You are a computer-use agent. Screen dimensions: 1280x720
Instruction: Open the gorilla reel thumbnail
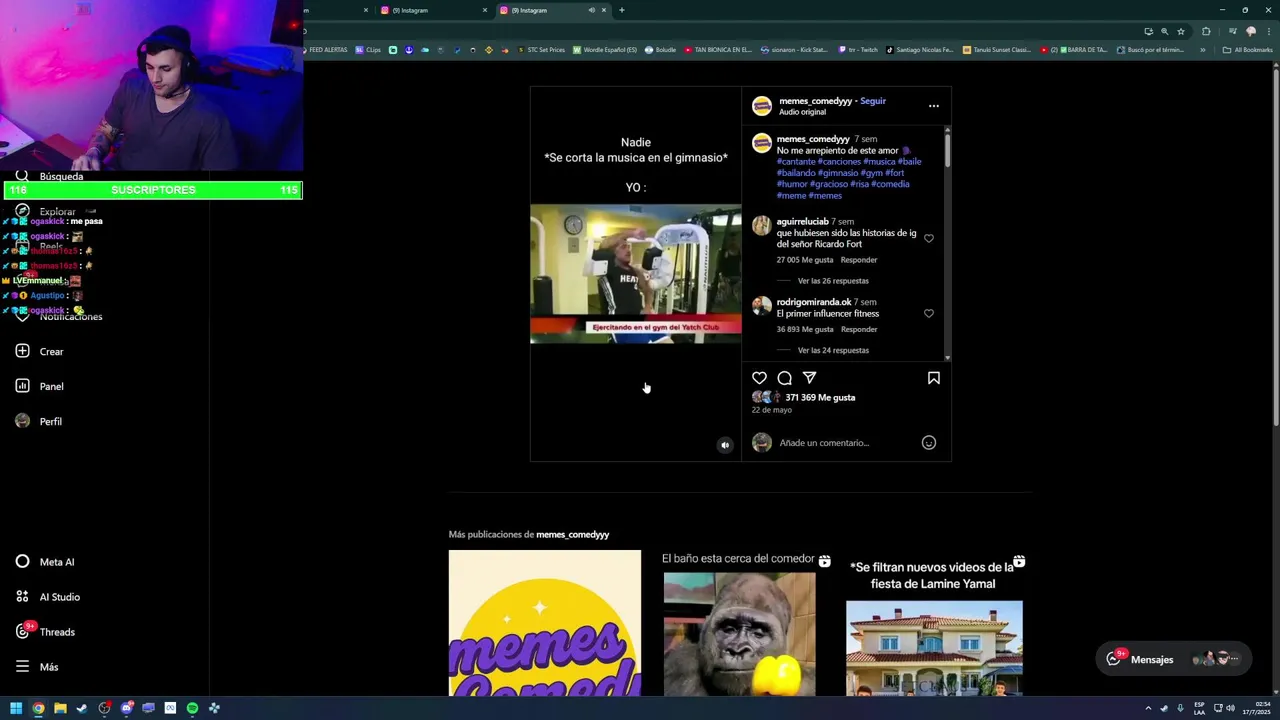(739, 622)
